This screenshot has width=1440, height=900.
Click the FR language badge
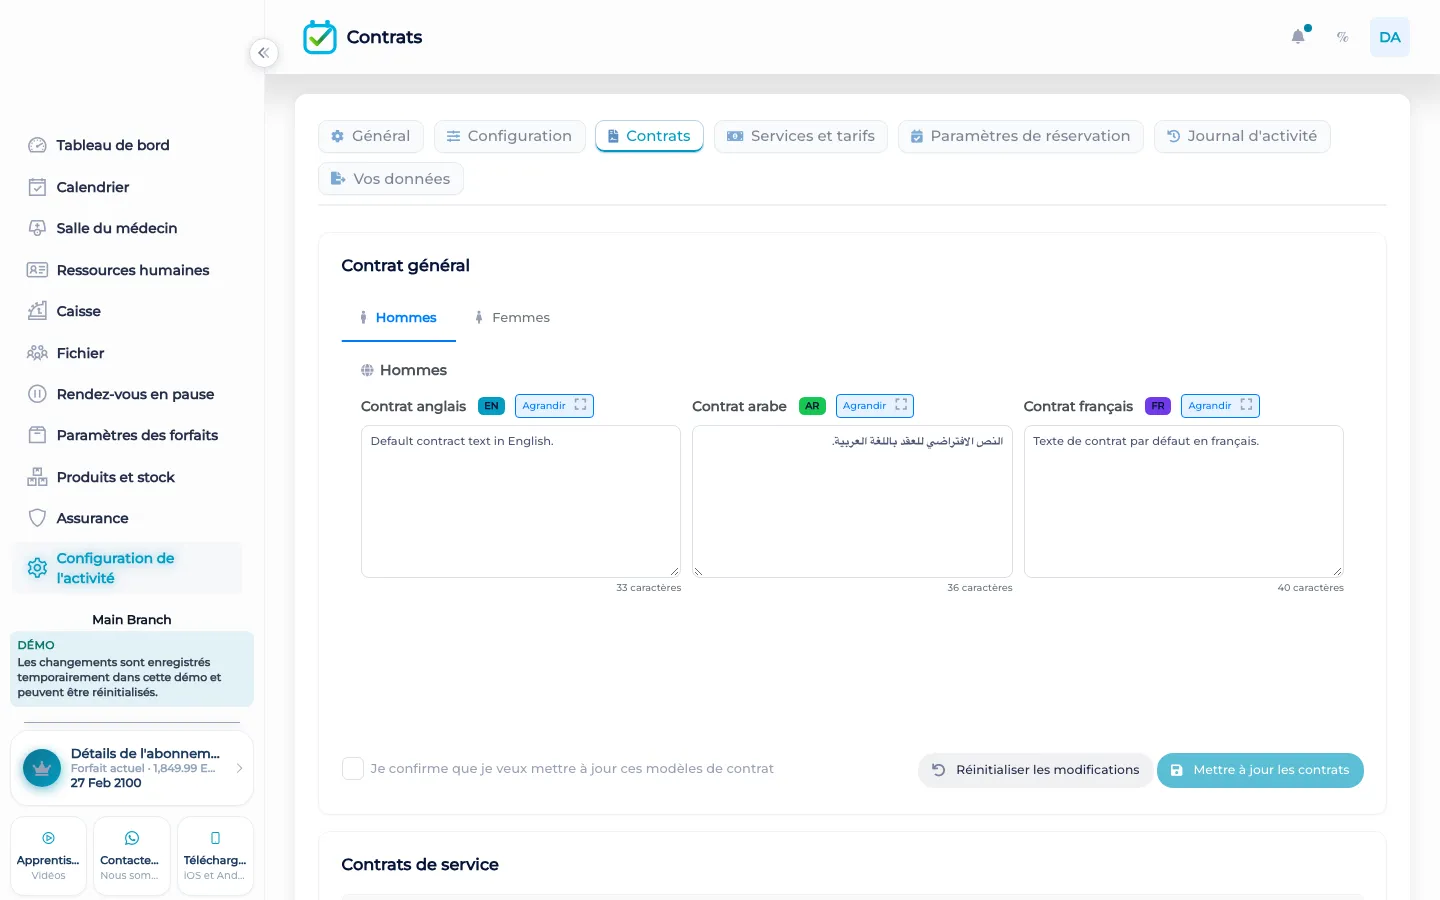[x=1158, y=406]
